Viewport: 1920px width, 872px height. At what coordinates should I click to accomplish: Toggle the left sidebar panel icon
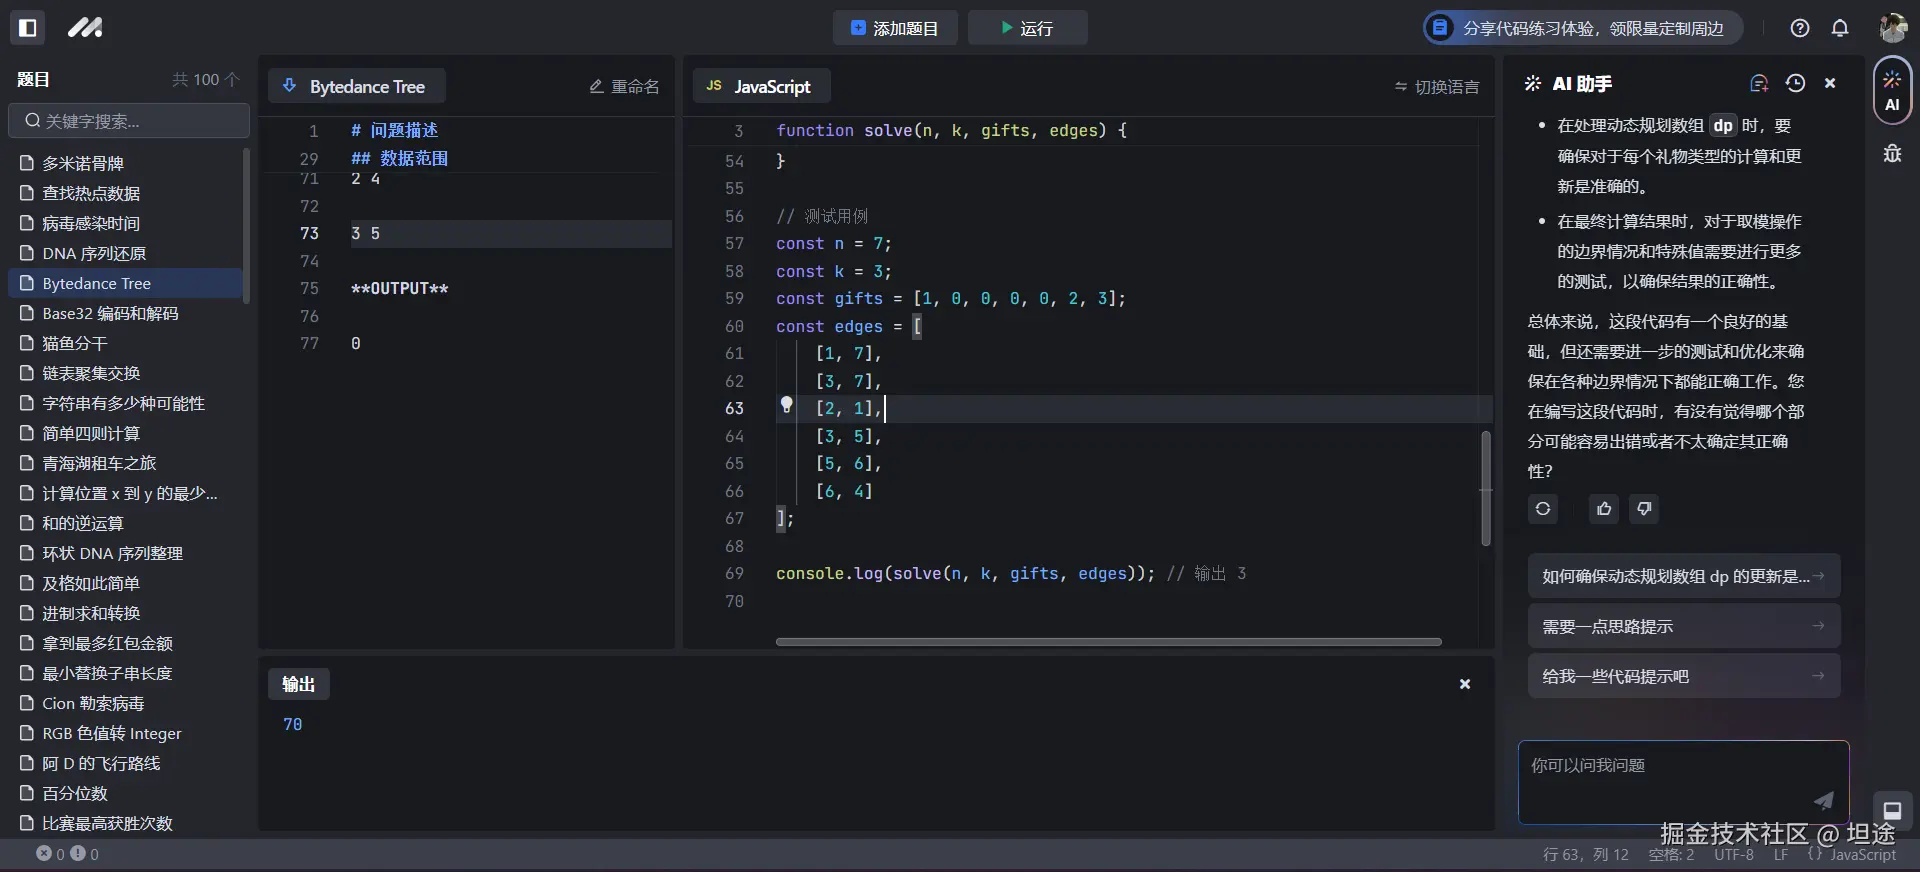pos(28,28)
